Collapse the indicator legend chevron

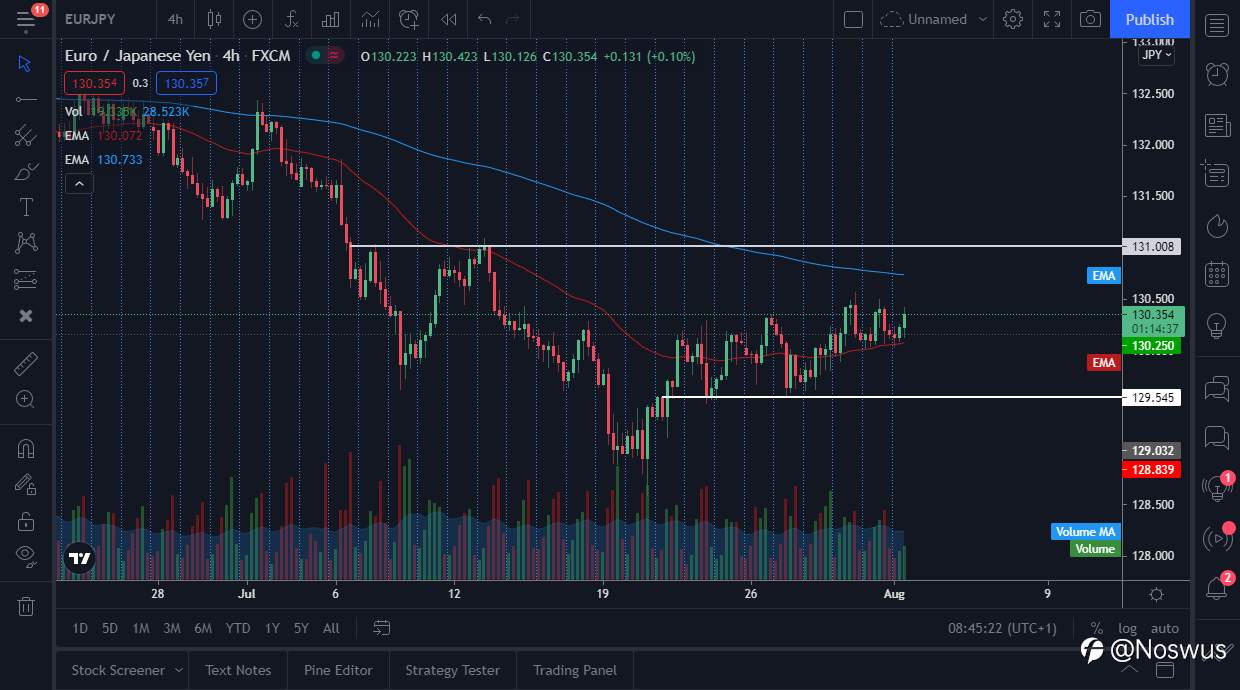(79, 183)
